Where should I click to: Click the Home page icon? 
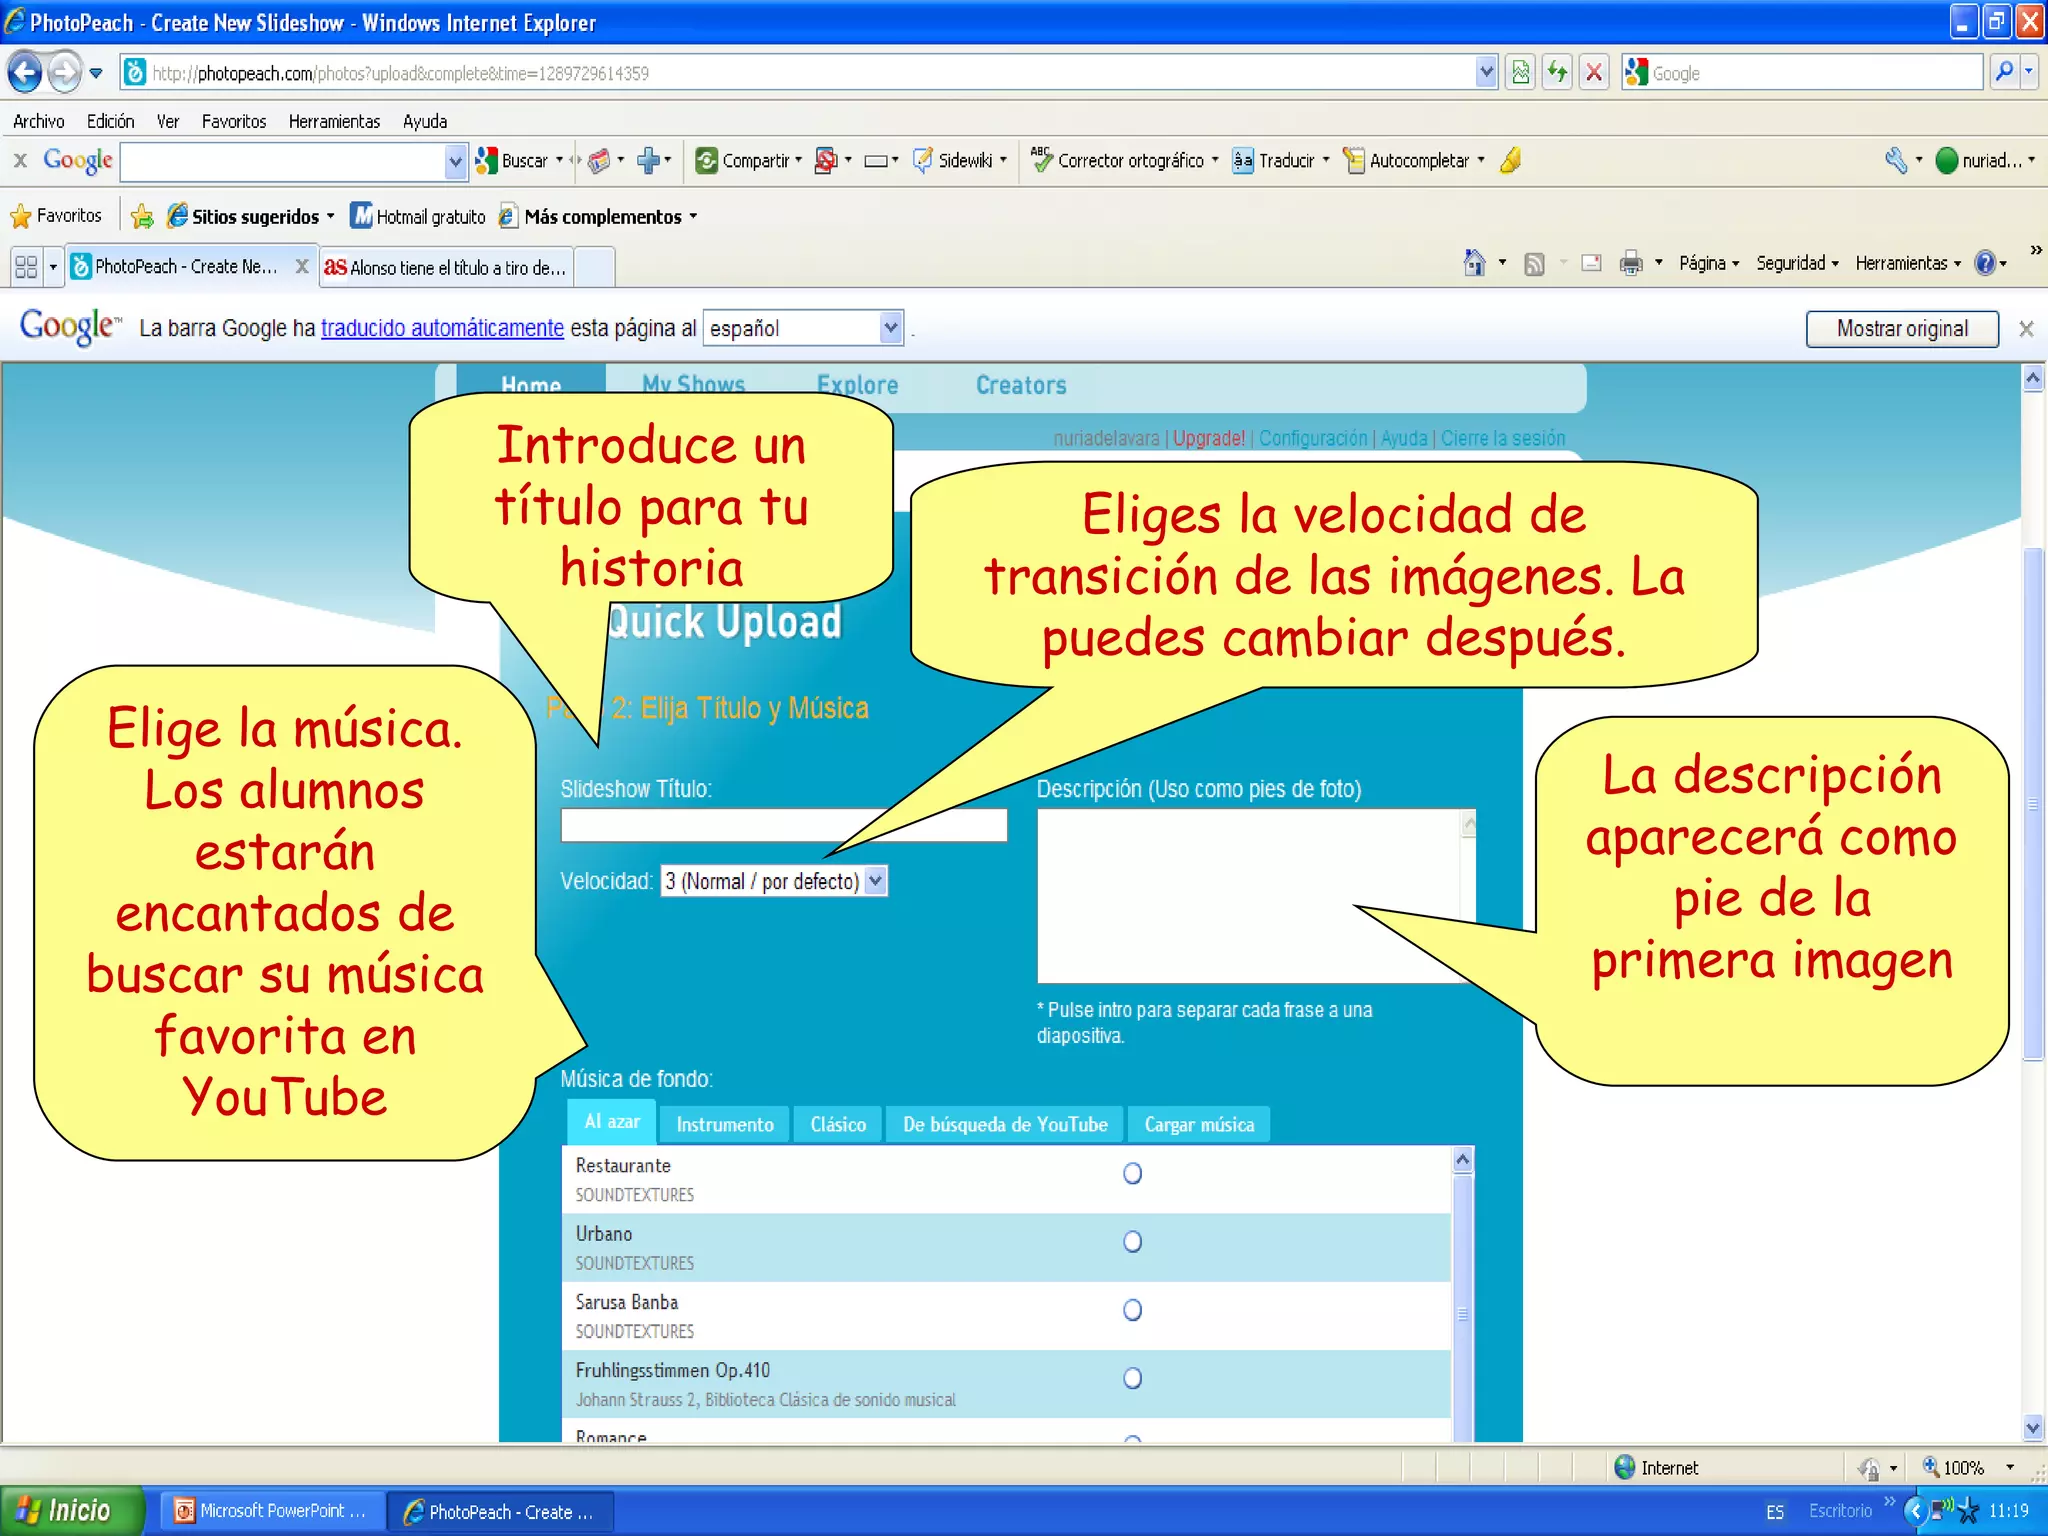1474,263
